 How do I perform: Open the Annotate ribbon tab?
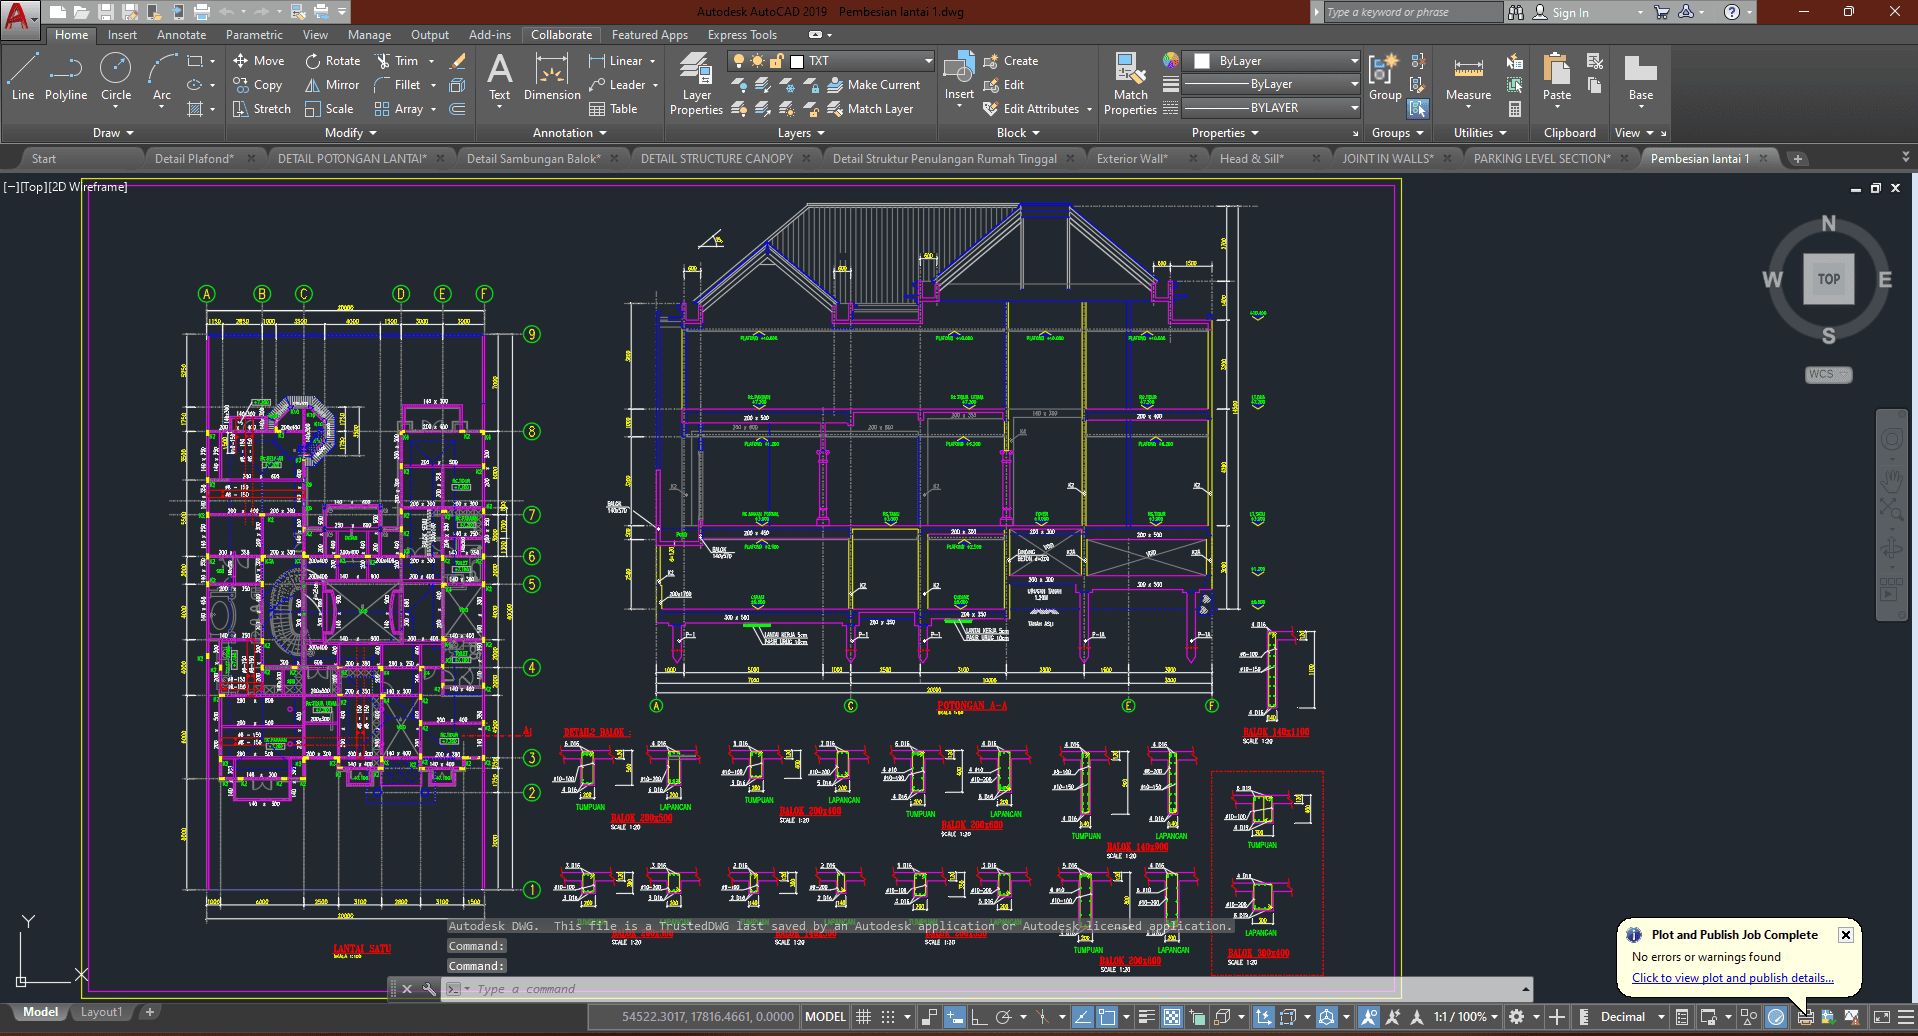181,35
